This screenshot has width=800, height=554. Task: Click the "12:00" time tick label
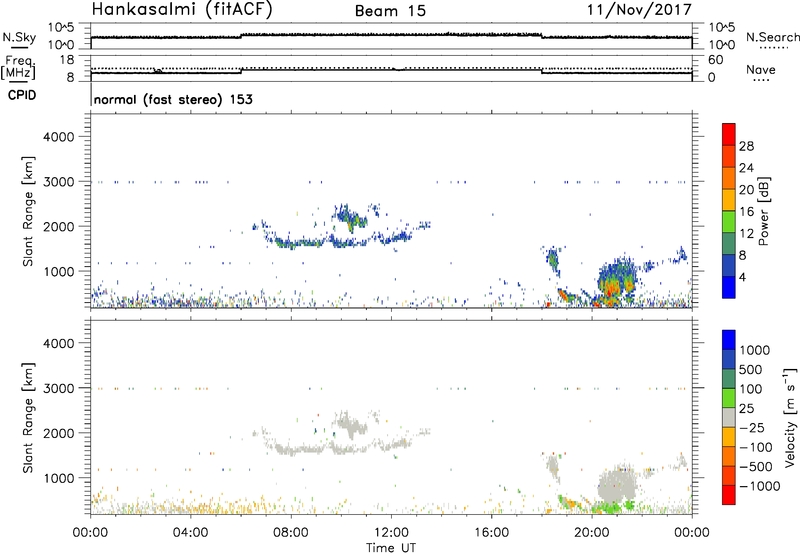pos(391,533)
